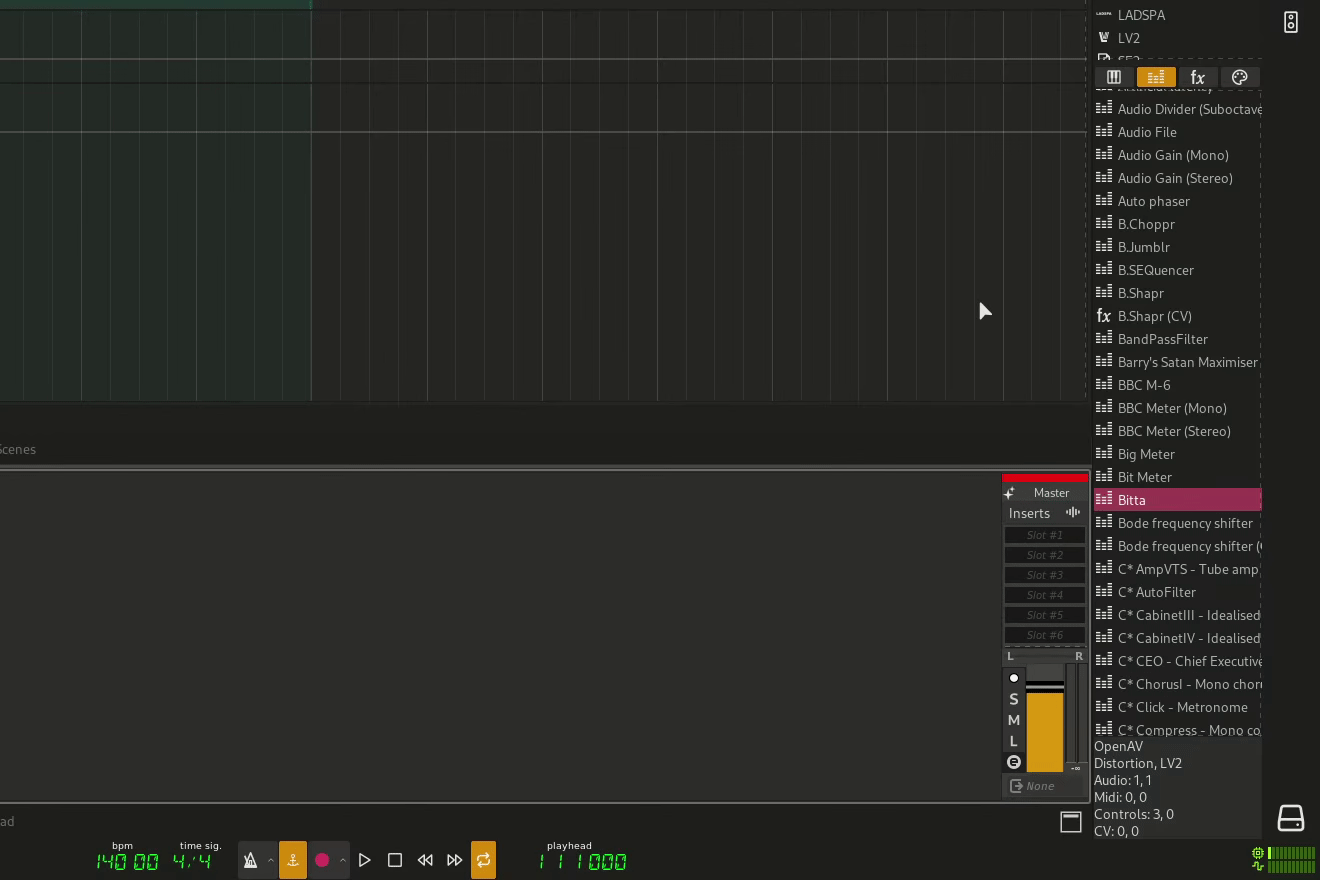Open the speaker monitor panel icon
This screenshot has height=880, width=1320.
point(1291,22)
